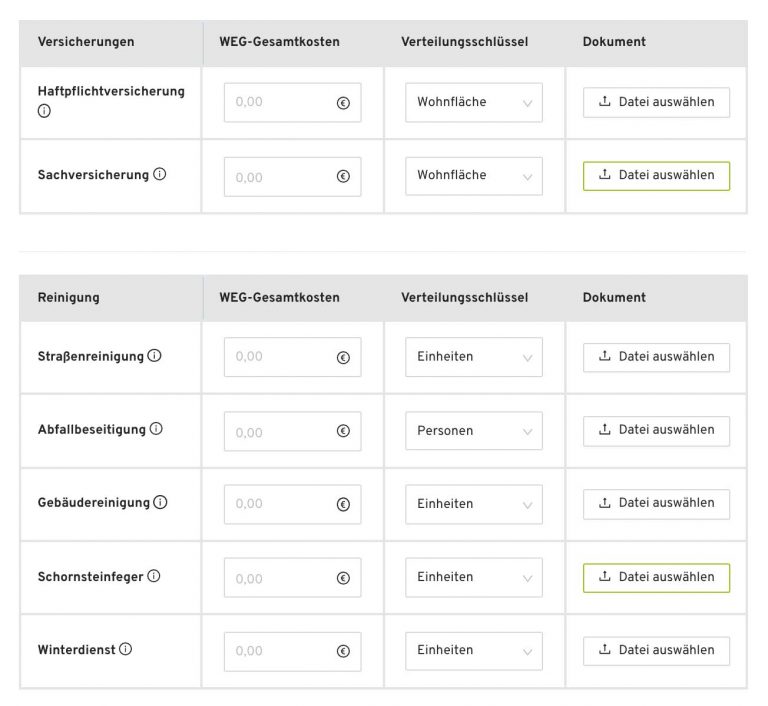Screen dimensions: 768x706
Task: Open Abfallbeseitigung info tooltip icon
Action: (156, 429)
